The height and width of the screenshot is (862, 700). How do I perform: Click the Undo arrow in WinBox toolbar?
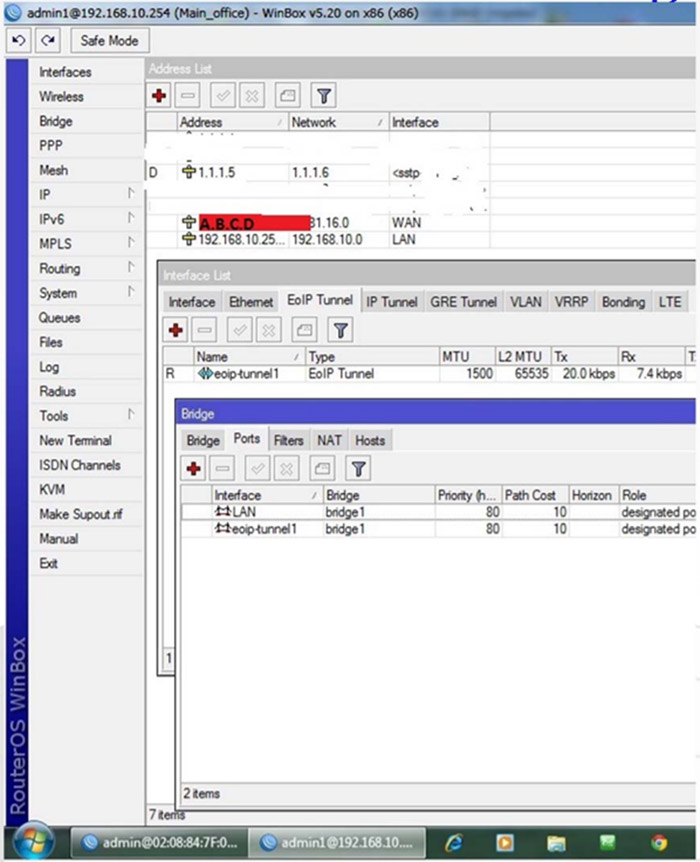(19, 41)
